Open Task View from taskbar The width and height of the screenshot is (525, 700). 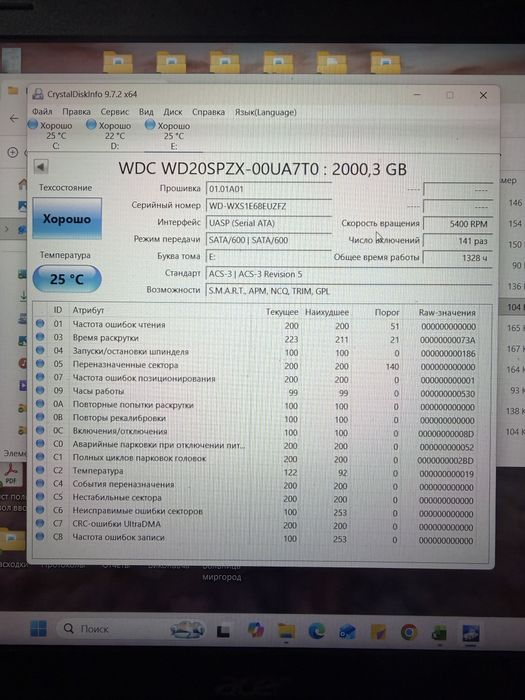coord(223,631)
